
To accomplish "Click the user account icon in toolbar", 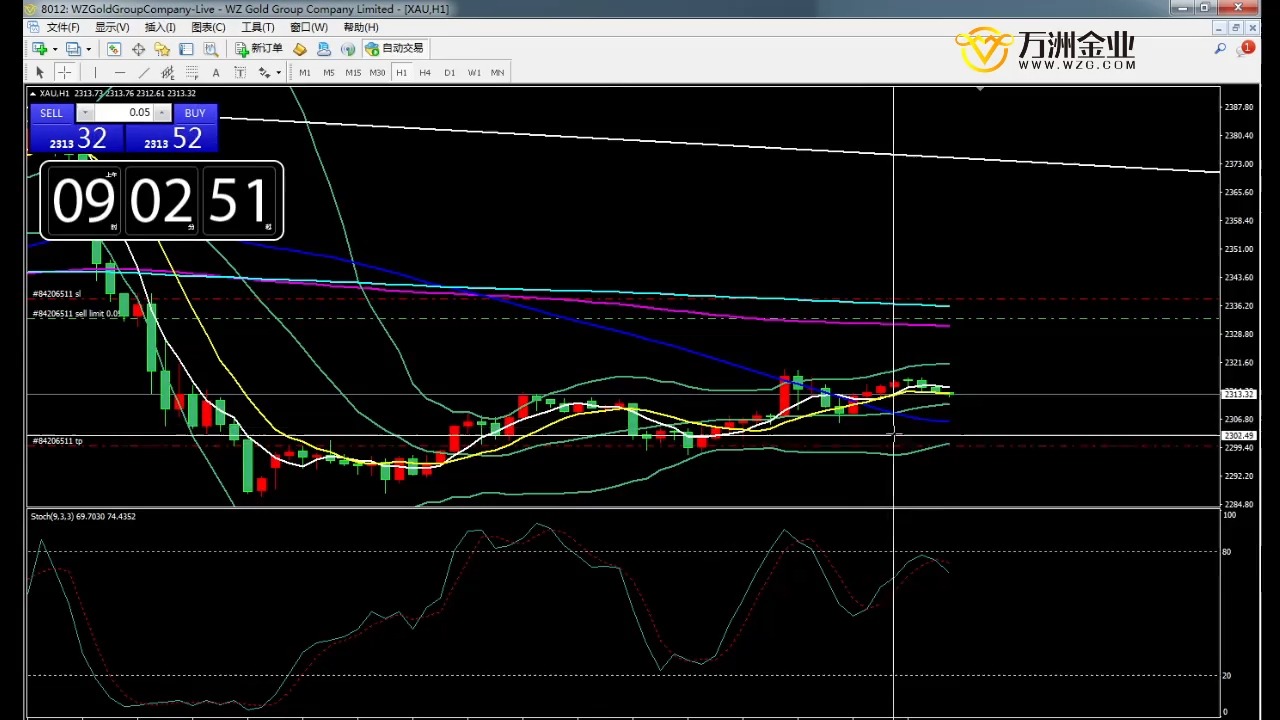I will 323,48.
